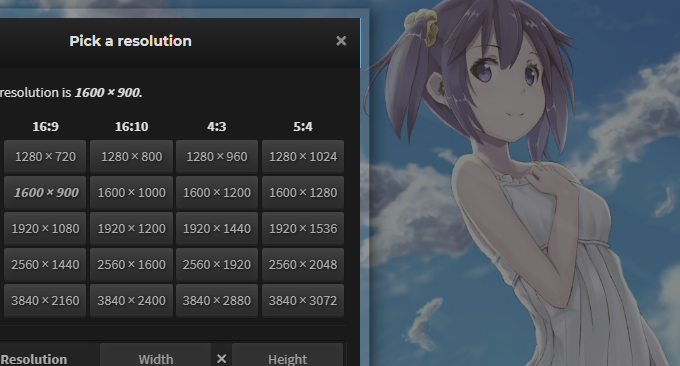Click the 2560 × 1920 button

pyautogui.click(x=217, y=265)
